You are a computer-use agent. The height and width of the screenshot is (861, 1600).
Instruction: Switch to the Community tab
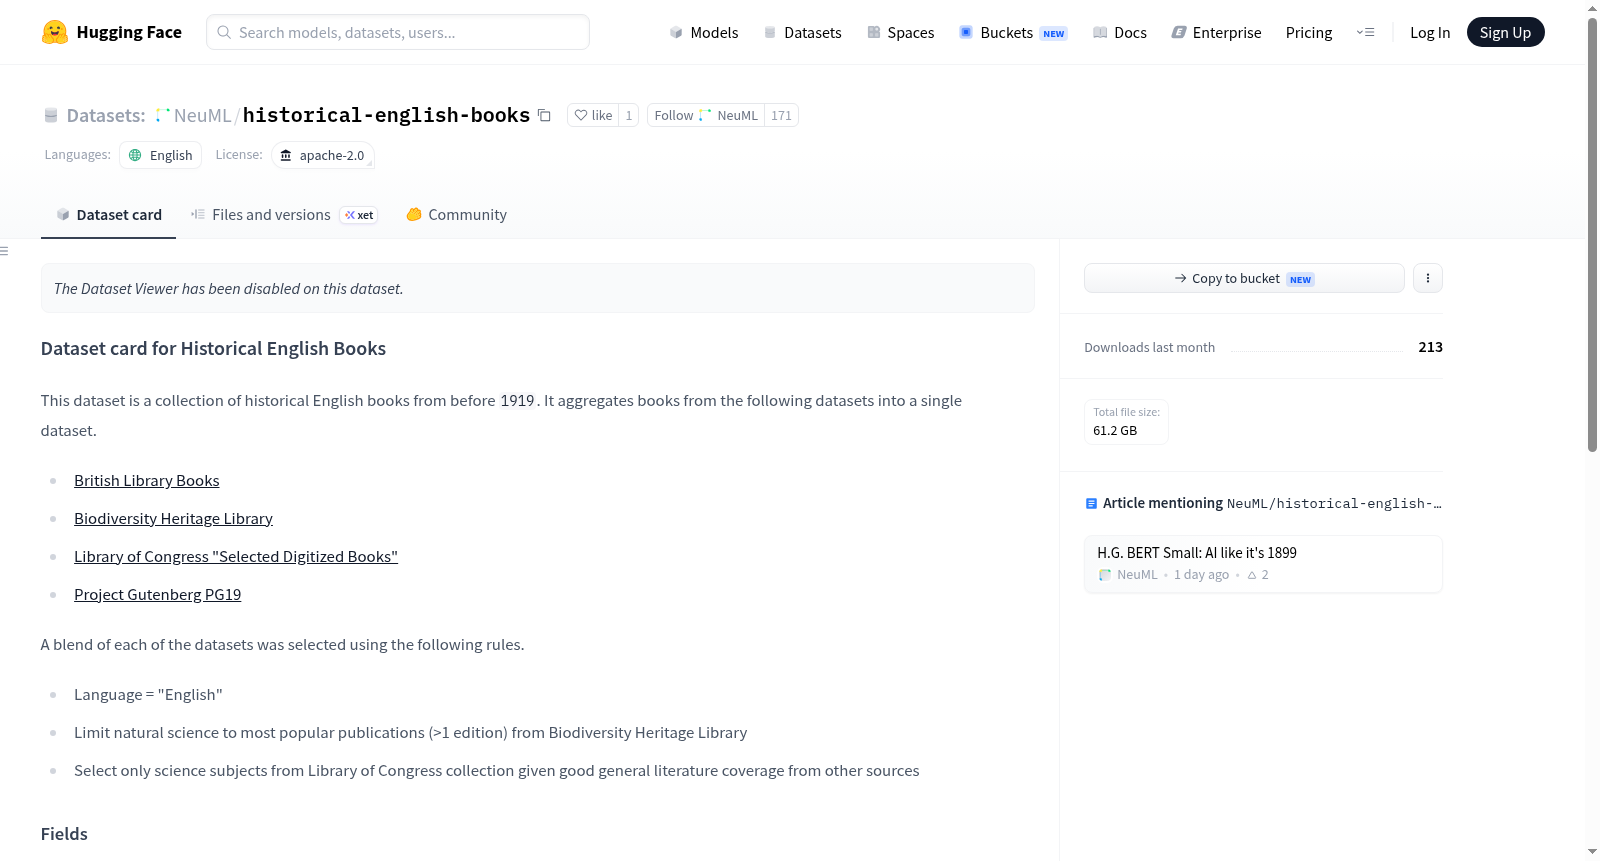click(x=456, y=215)
